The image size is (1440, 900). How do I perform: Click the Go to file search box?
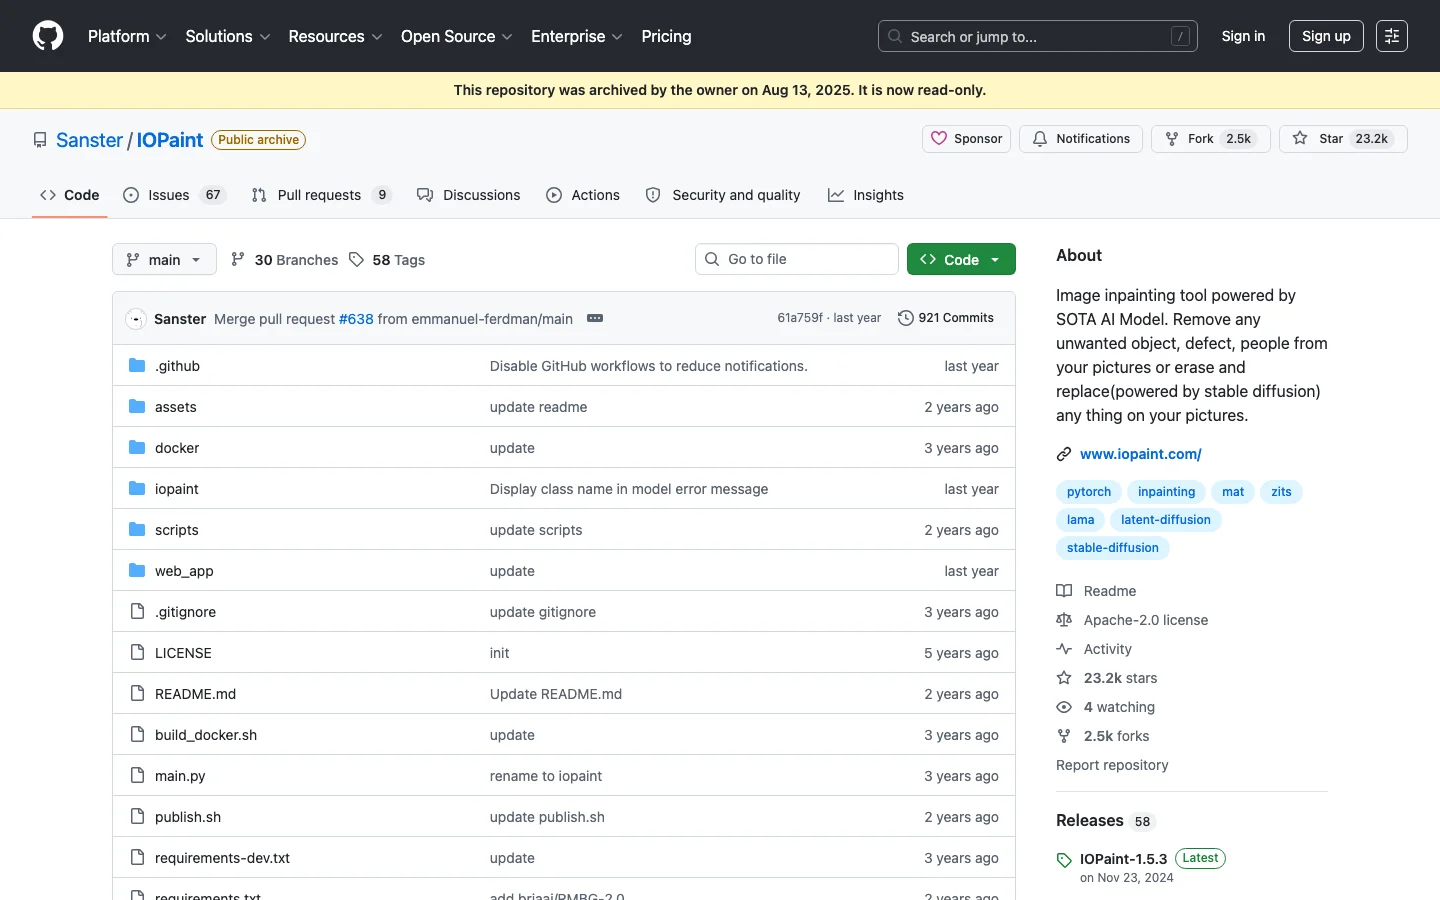tap(797, 259)
